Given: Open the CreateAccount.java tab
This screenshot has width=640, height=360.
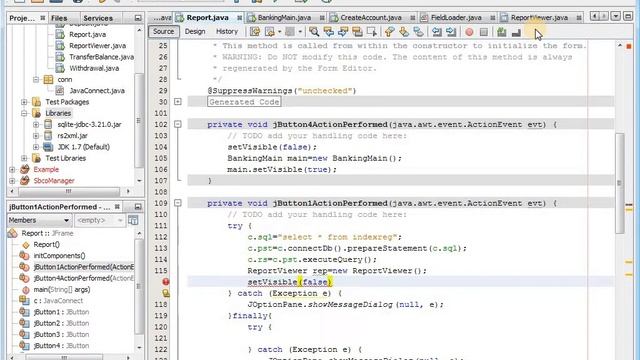Looking at the screenshot, I should coord(371,18).
